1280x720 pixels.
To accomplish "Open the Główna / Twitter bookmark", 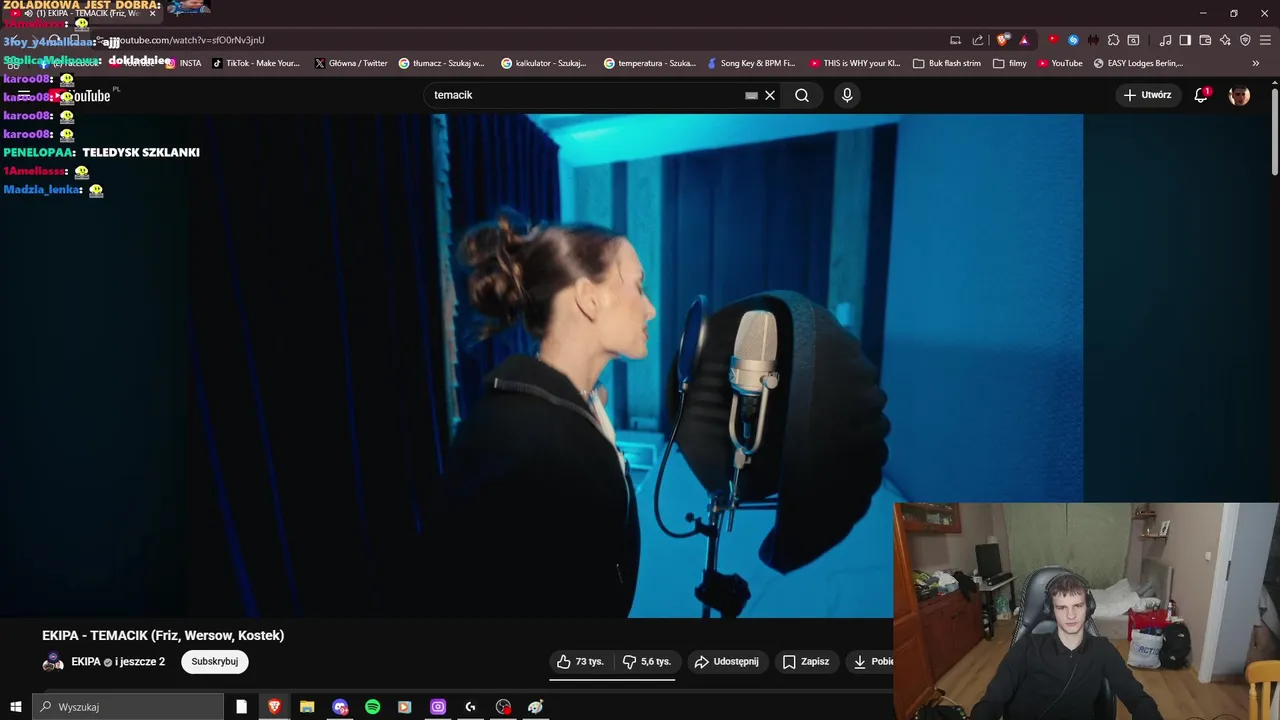I will click(x=351, y=63).
